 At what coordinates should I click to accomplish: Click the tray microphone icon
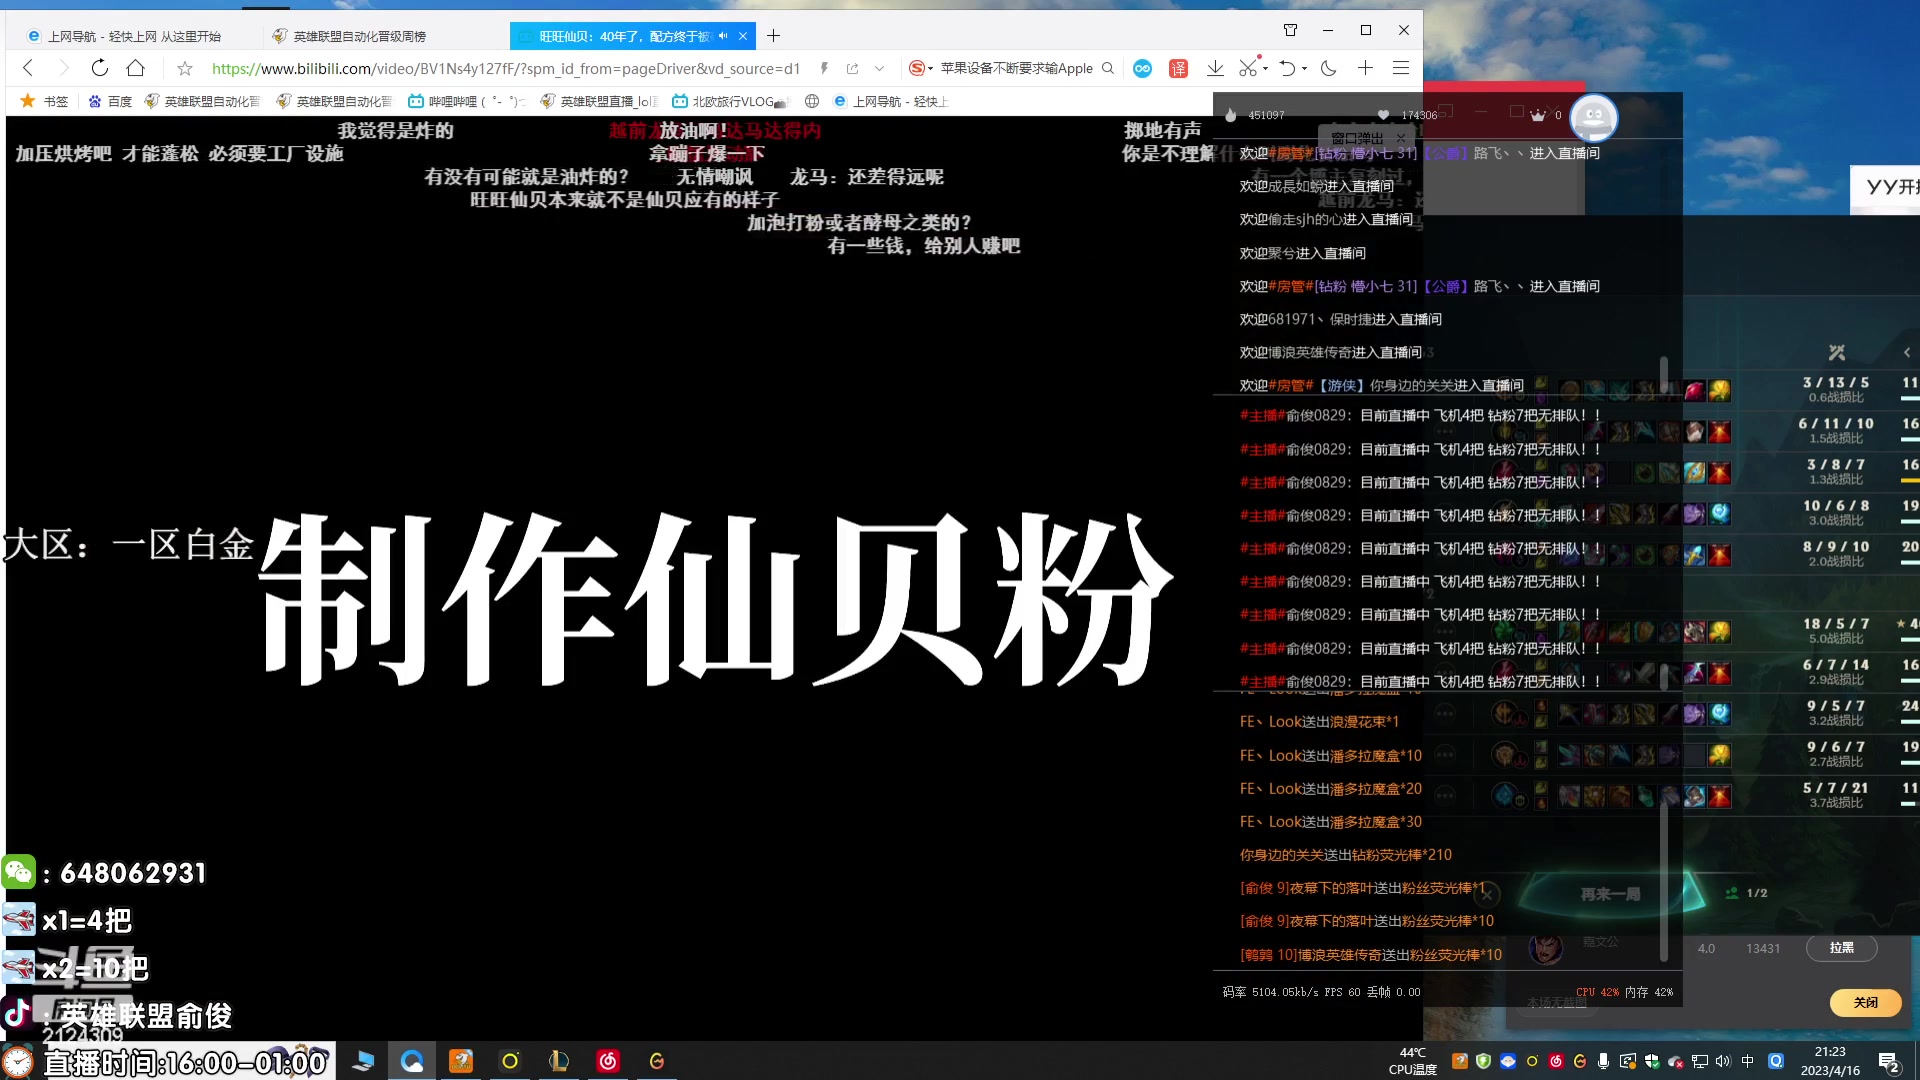(x=1604, y=1061)
